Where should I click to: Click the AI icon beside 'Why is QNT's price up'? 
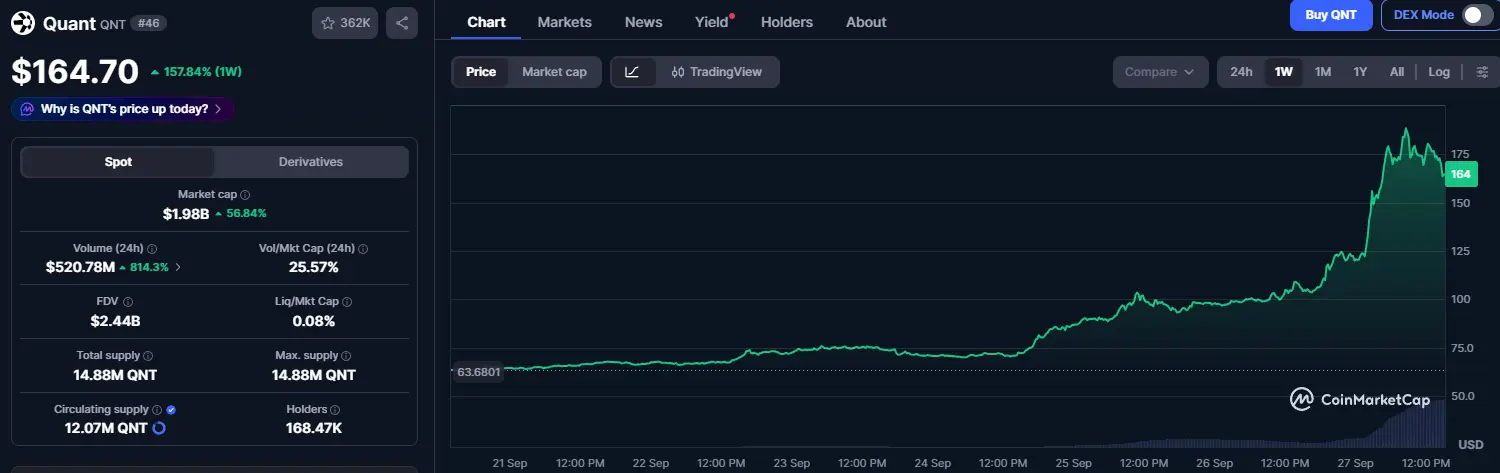28,109
